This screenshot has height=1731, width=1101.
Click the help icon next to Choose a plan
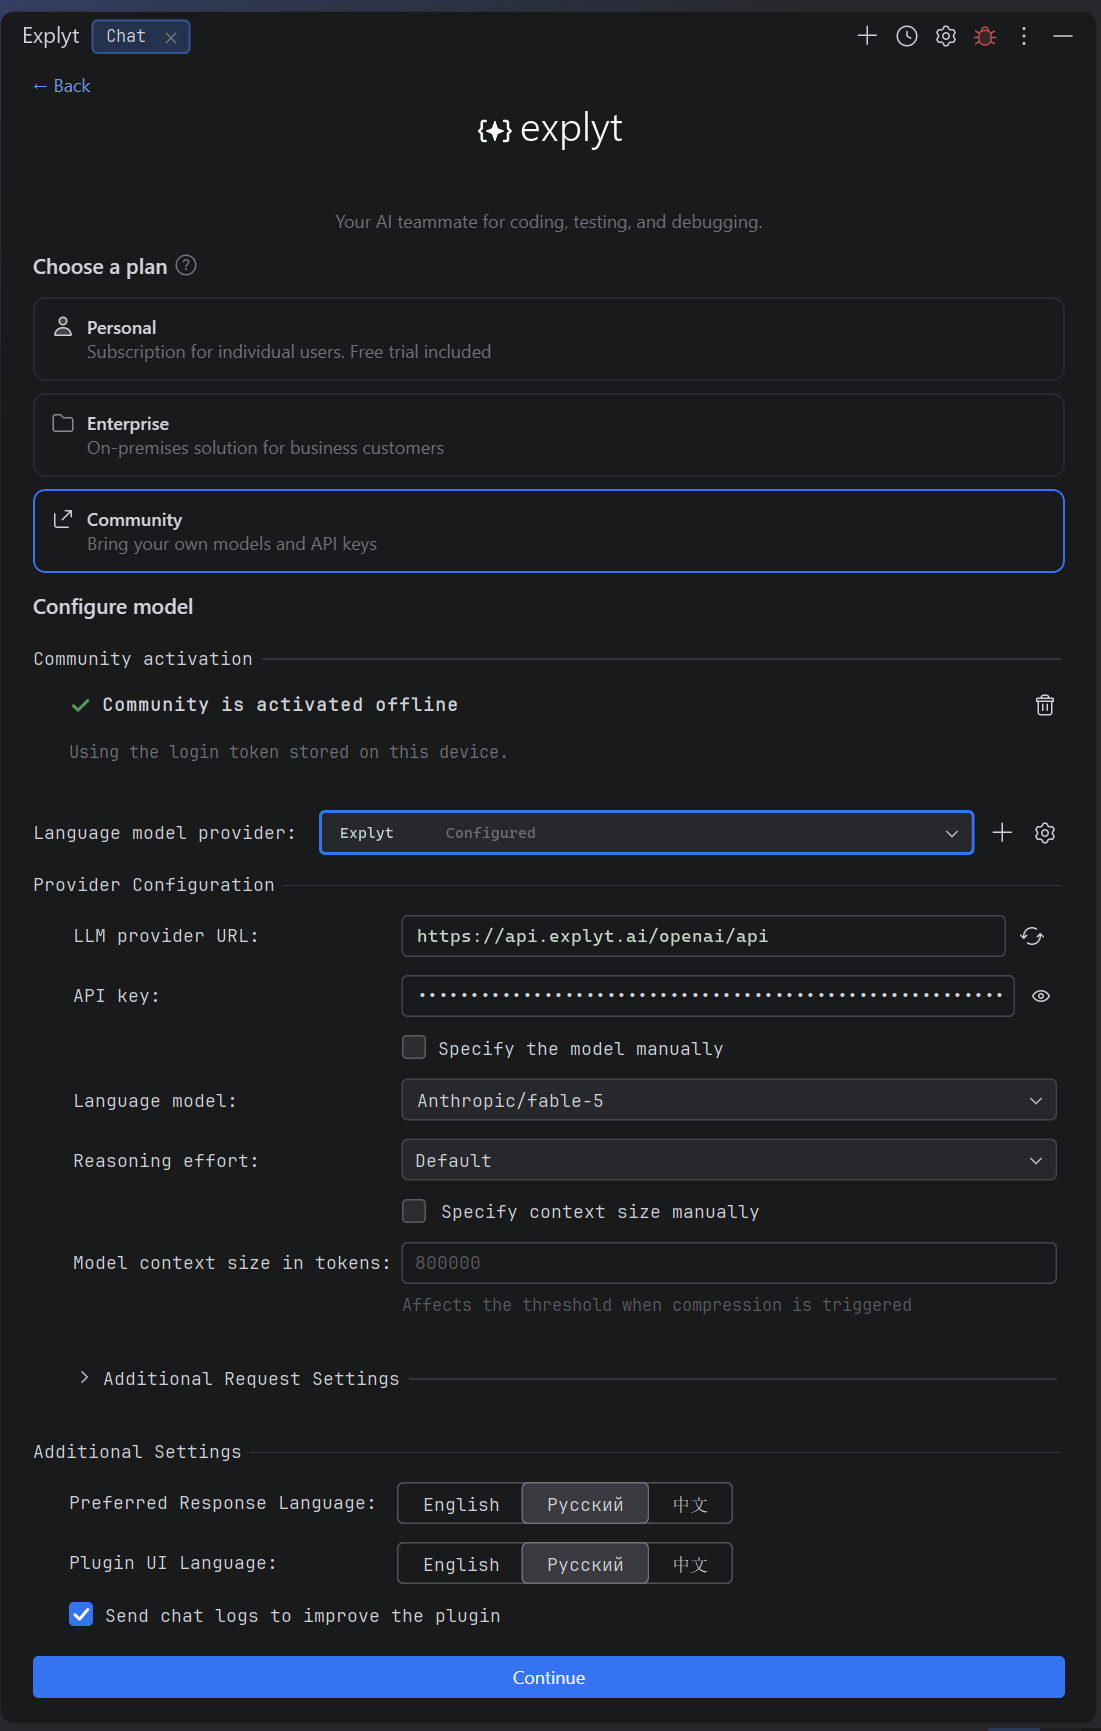tap(186, 265)
